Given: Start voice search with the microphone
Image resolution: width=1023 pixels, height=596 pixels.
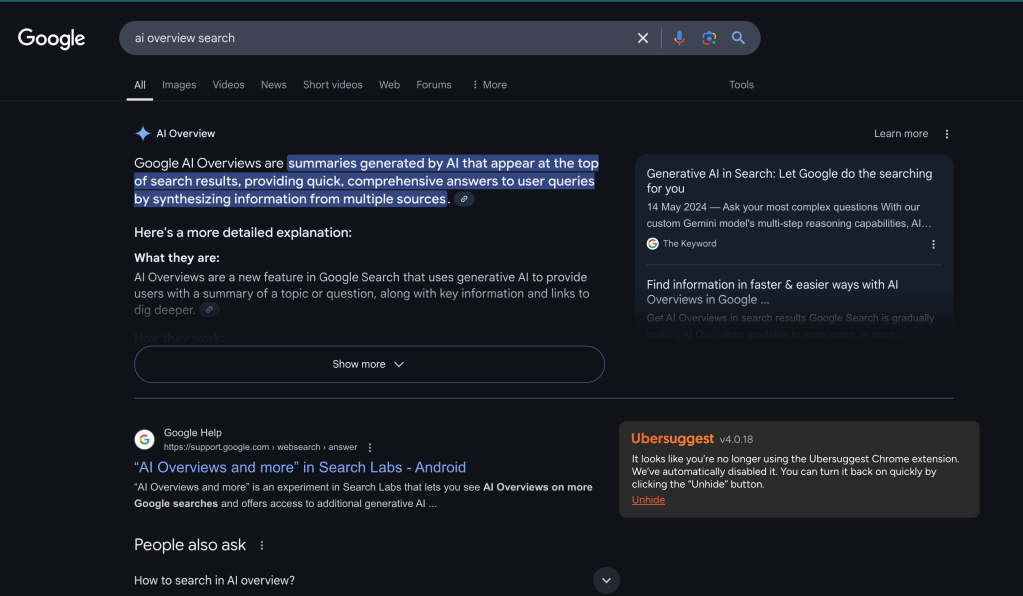Looking at the screenshot, I should (679, 38).
